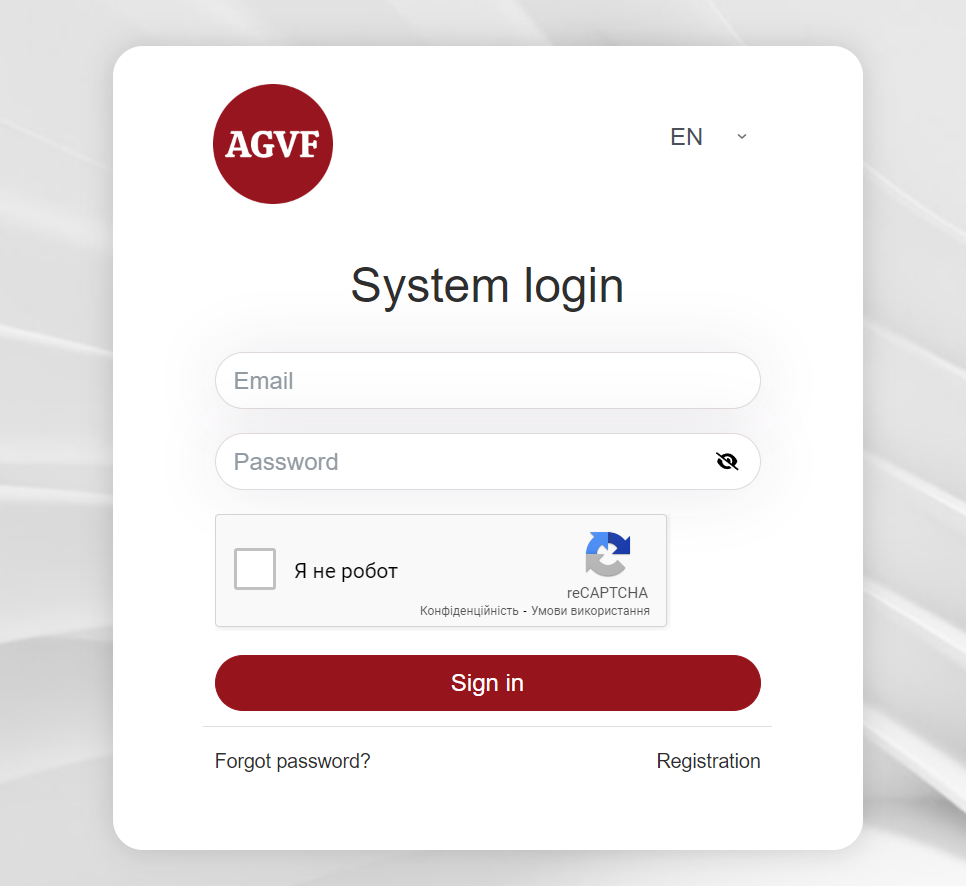Focus the Email input field
The width and height of the screenshot is (966, 886).
click(488, 381)
